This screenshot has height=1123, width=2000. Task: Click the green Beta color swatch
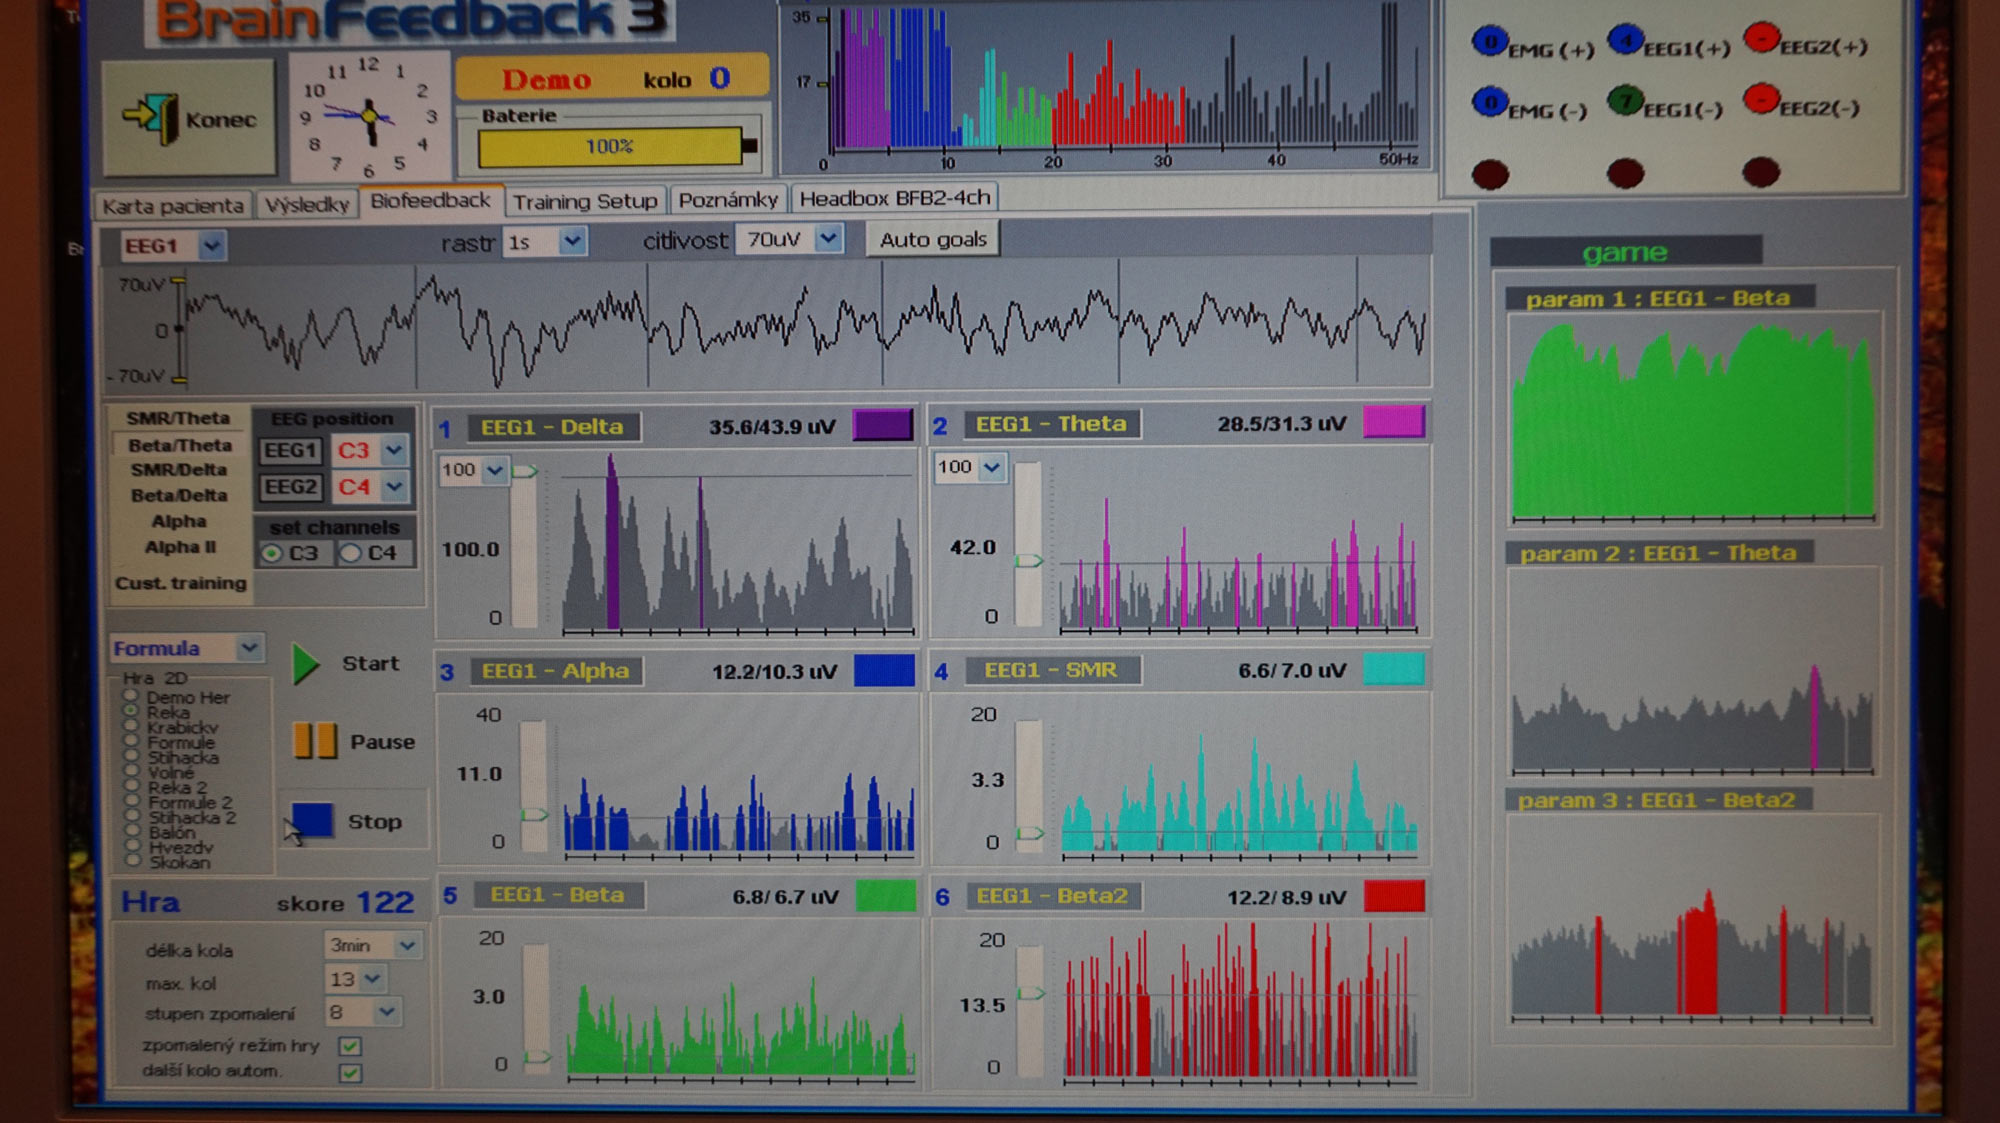[x=885, y=895]
